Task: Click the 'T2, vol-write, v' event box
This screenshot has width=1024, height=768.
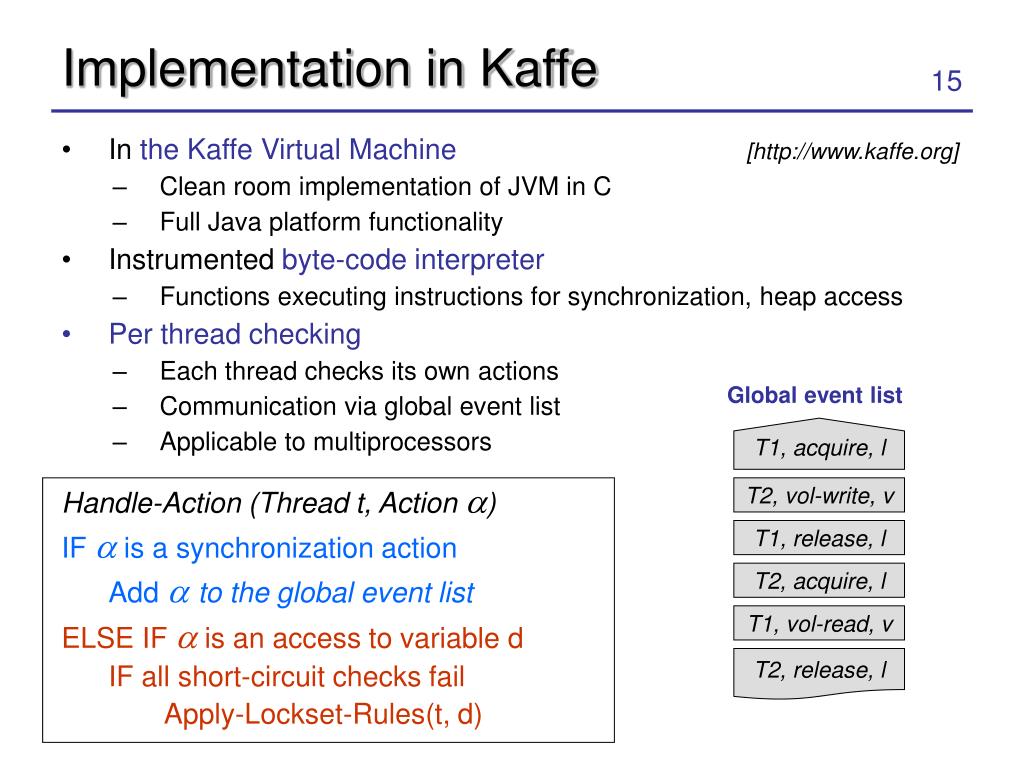Action: point(819,496)
